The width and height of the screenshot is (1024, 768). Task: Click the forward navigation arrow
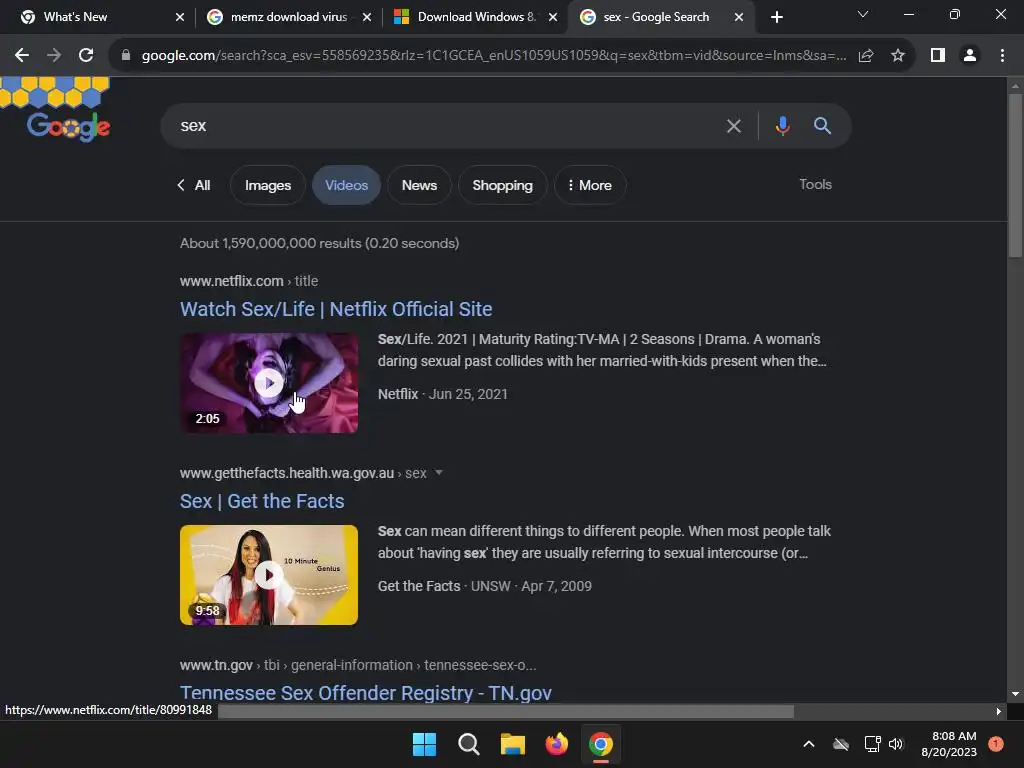[54, 56]
